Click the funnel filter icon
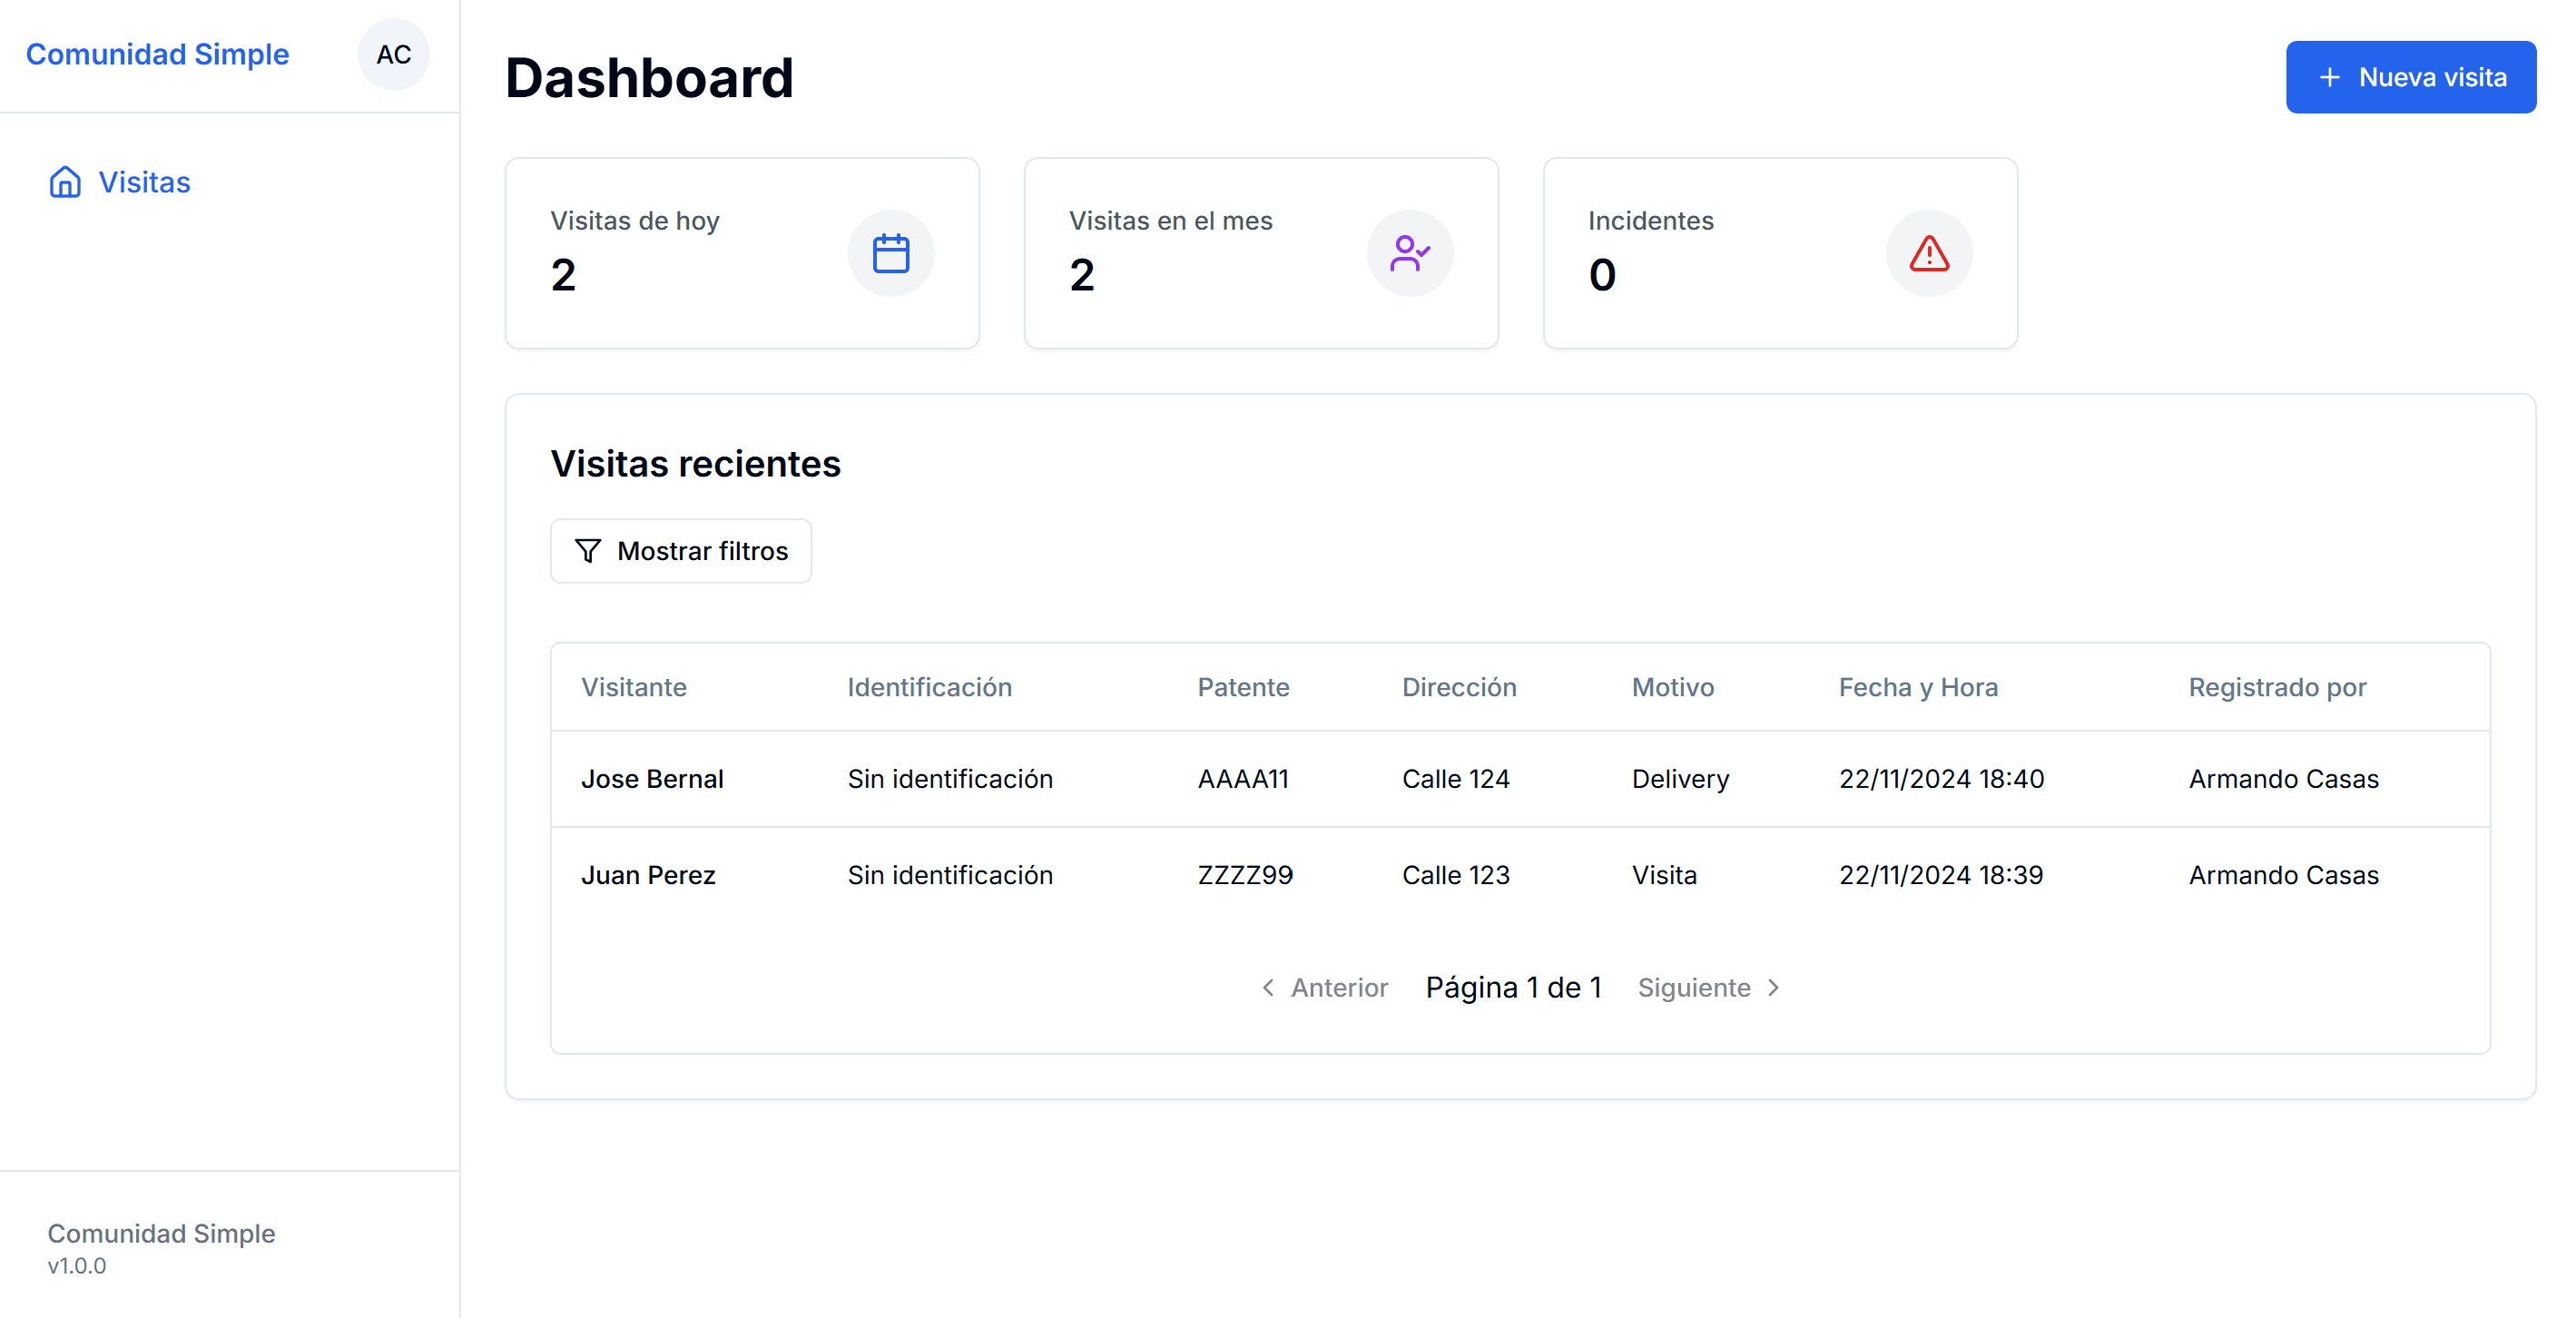 (588, 551)
